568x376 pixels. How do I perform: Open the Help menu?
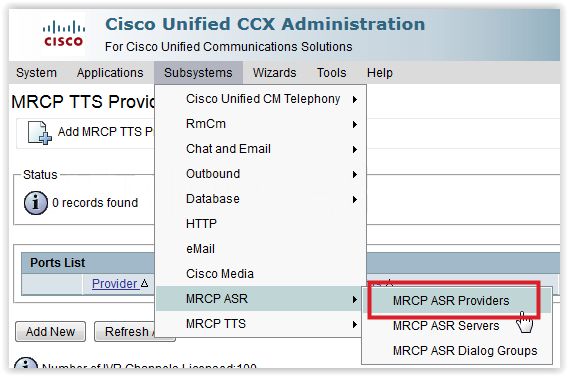(x=380, y=73)
